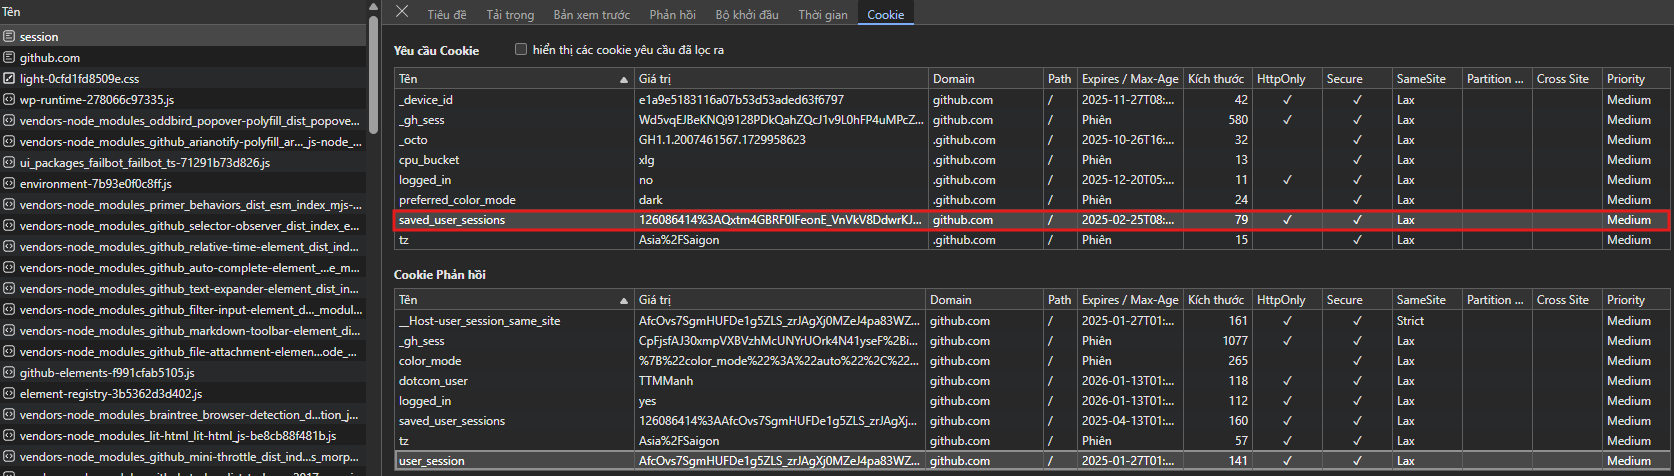
Task: Sort request cookies by Tên column arrow
Action: coord(624,79)
